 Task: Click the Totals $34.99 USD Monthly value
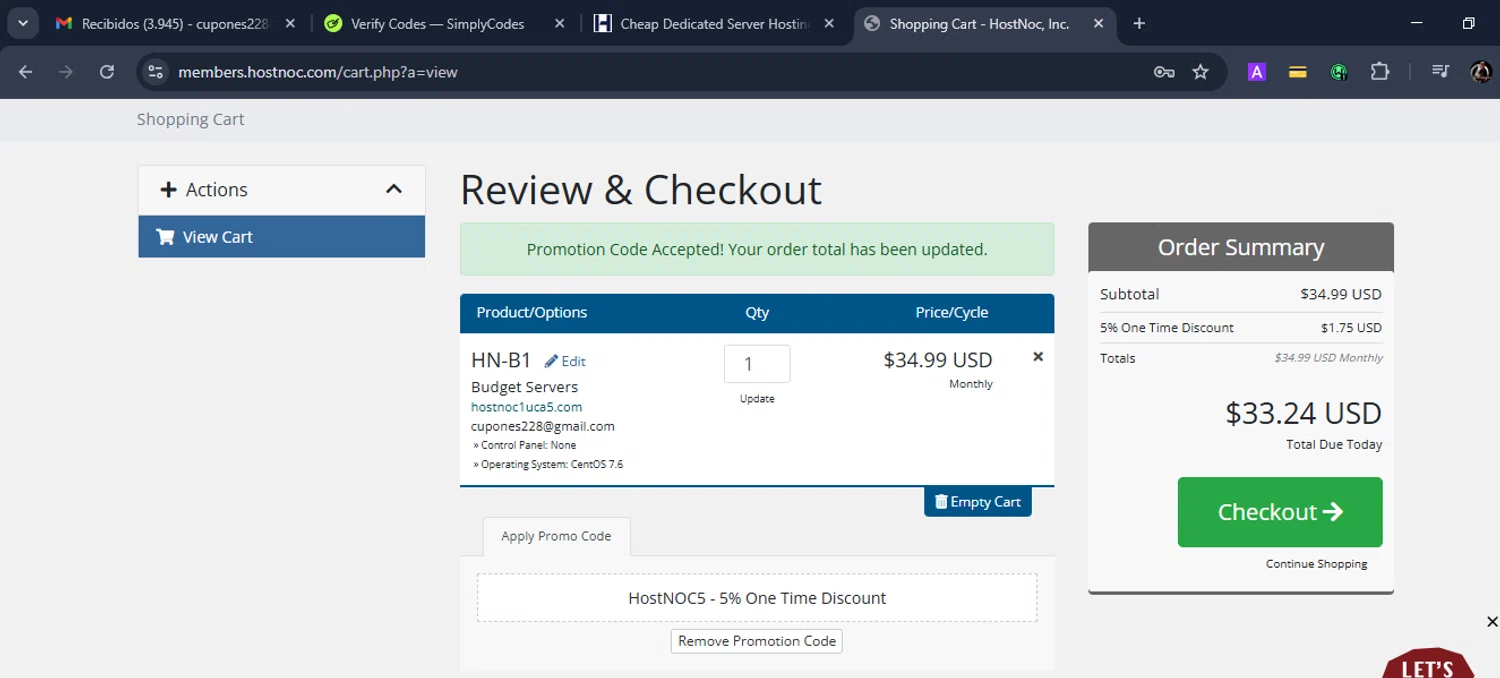click(1329, 357)
